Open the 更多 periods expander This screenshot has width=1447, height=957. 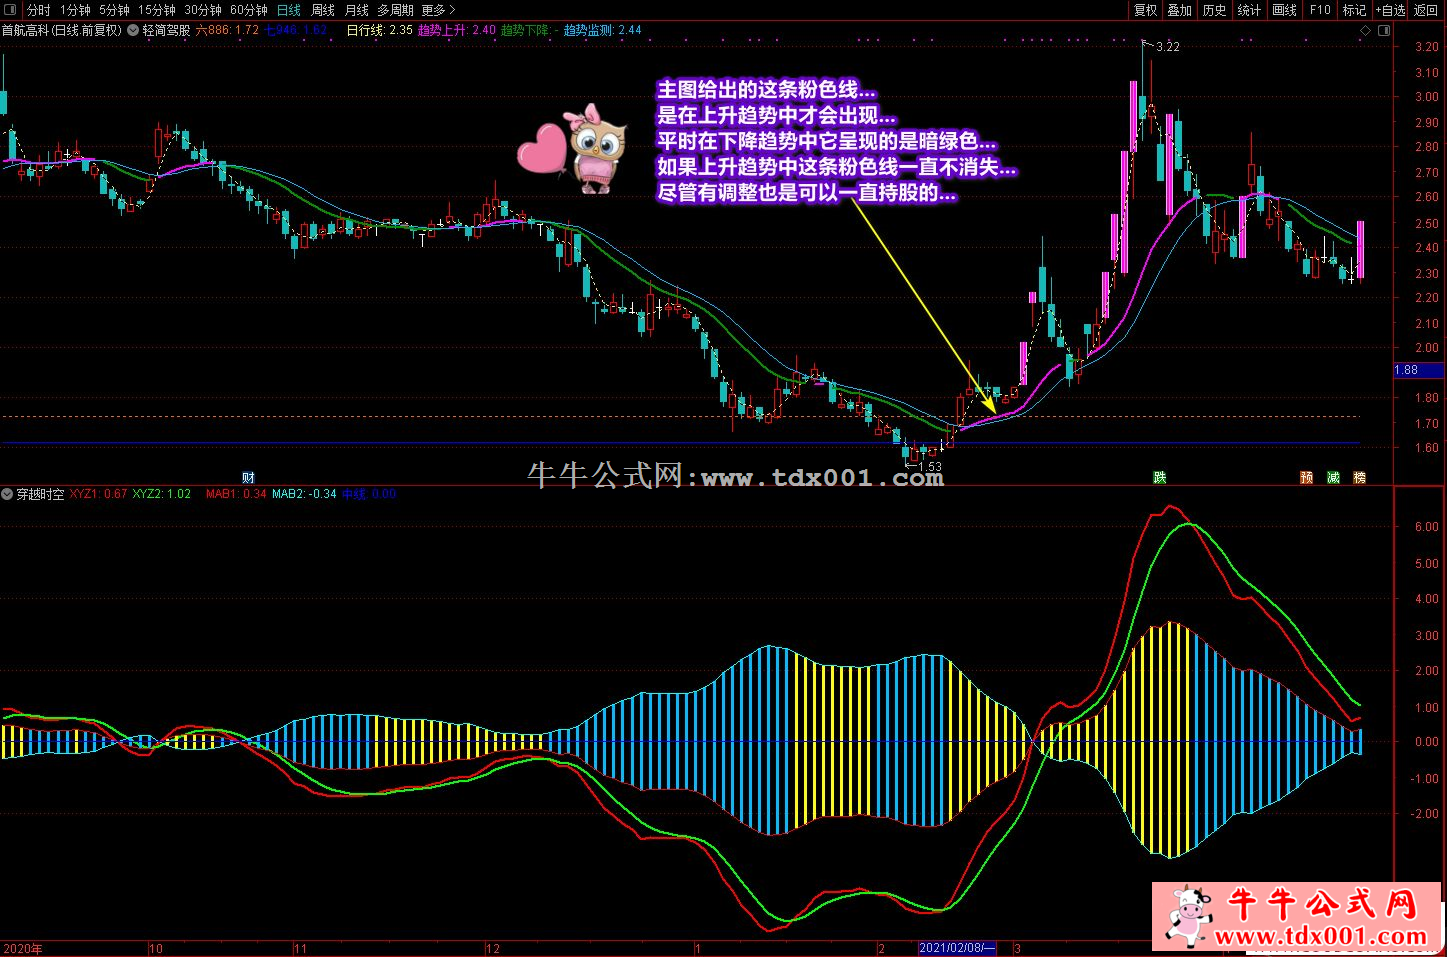[x=438, y=10]
